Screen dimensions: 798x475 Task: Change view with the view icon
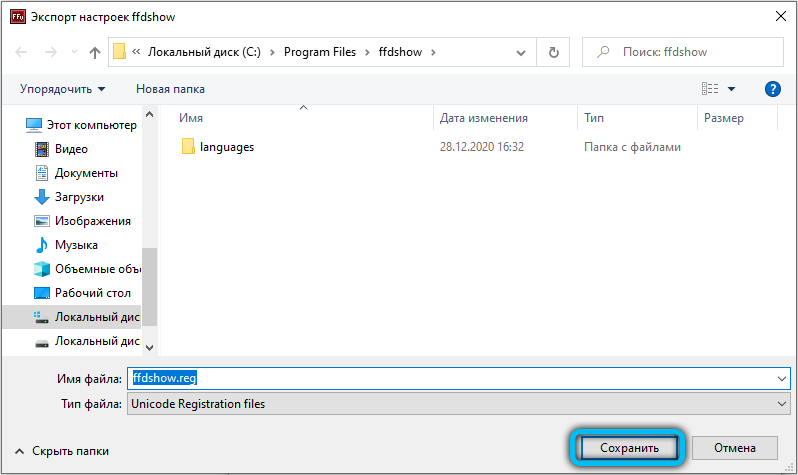pos(709,89)
